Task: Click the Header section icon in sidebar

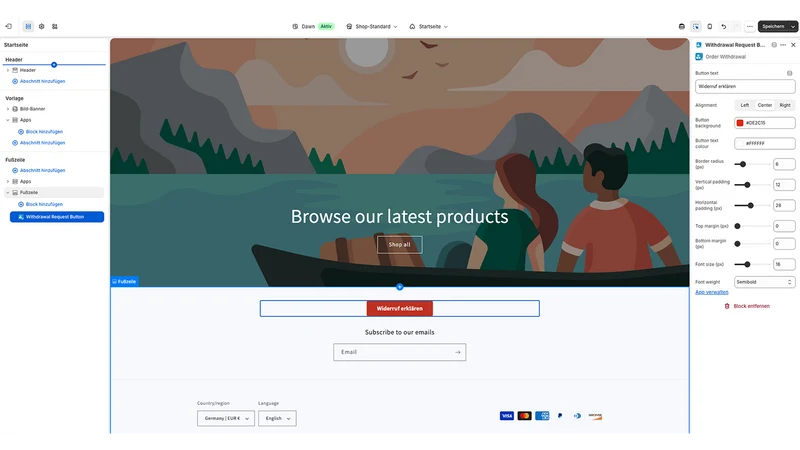Action: click(15, 70)
